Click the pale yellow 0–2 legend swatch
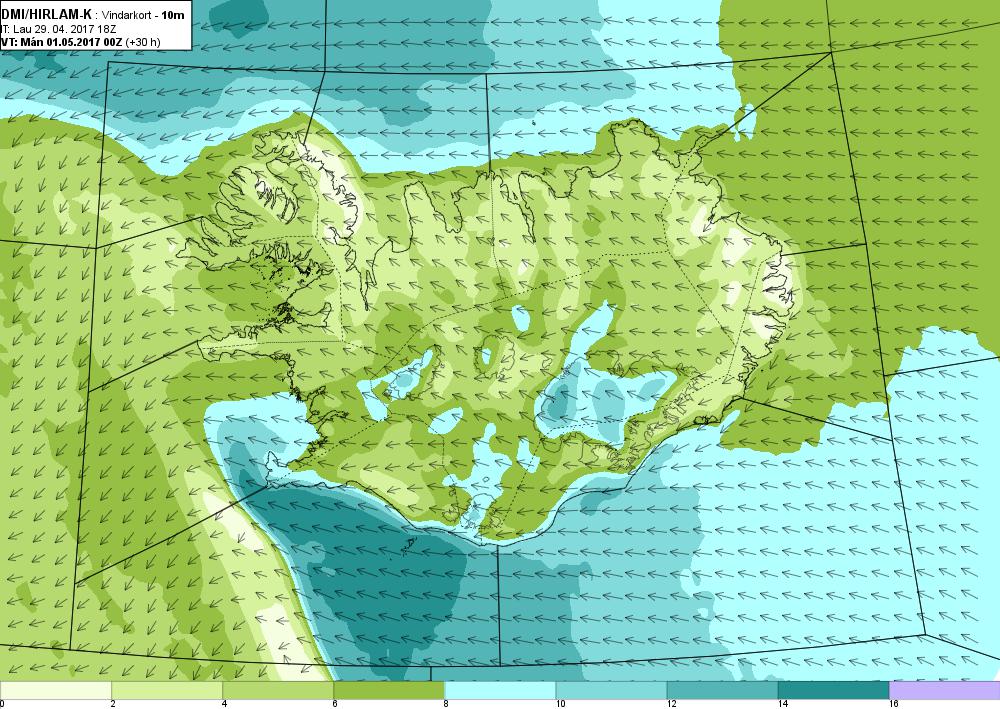 [x=55, y=690]
